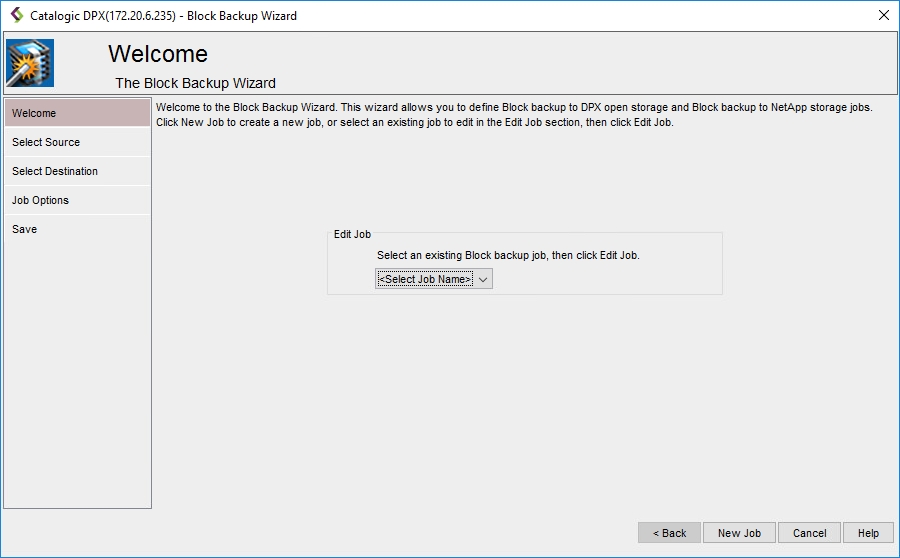Click the "Select an existing Block backup job" instruction

pyautogui.click(x=507, y=255)
